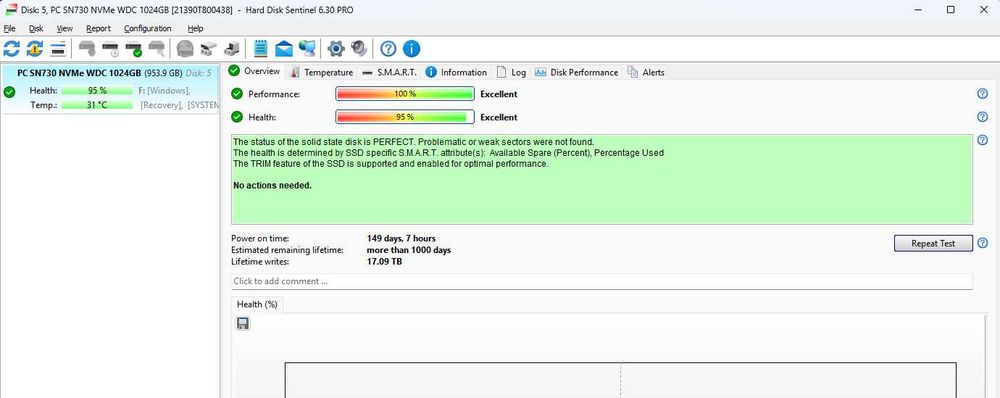This screenshot has height=398, width=1000.
Task: Open settings with the gear icon
Action: point(335,48)
